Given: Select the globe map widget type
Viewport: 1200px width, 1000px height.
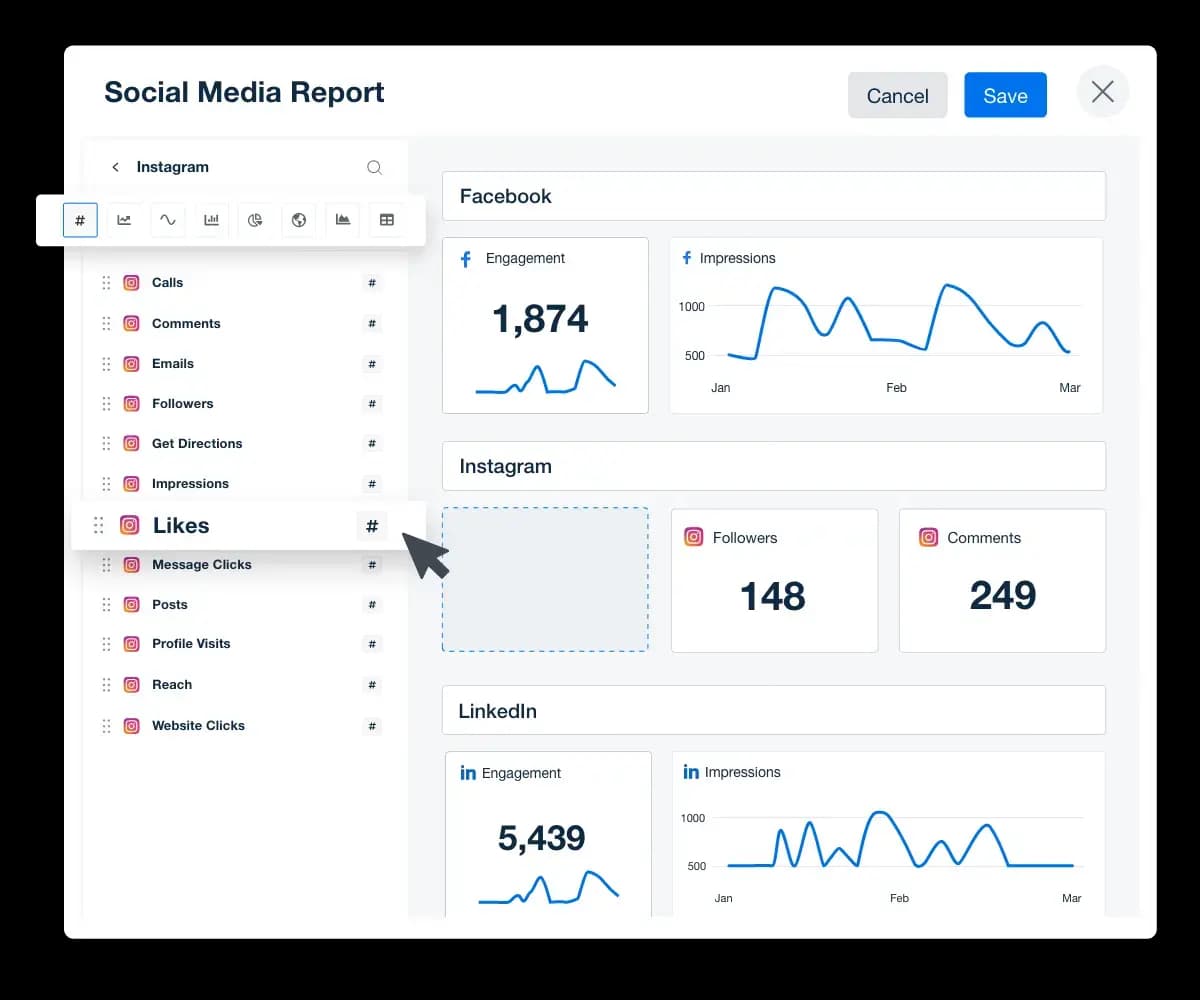Looking at the screenshot, I should tap(299, 220).
